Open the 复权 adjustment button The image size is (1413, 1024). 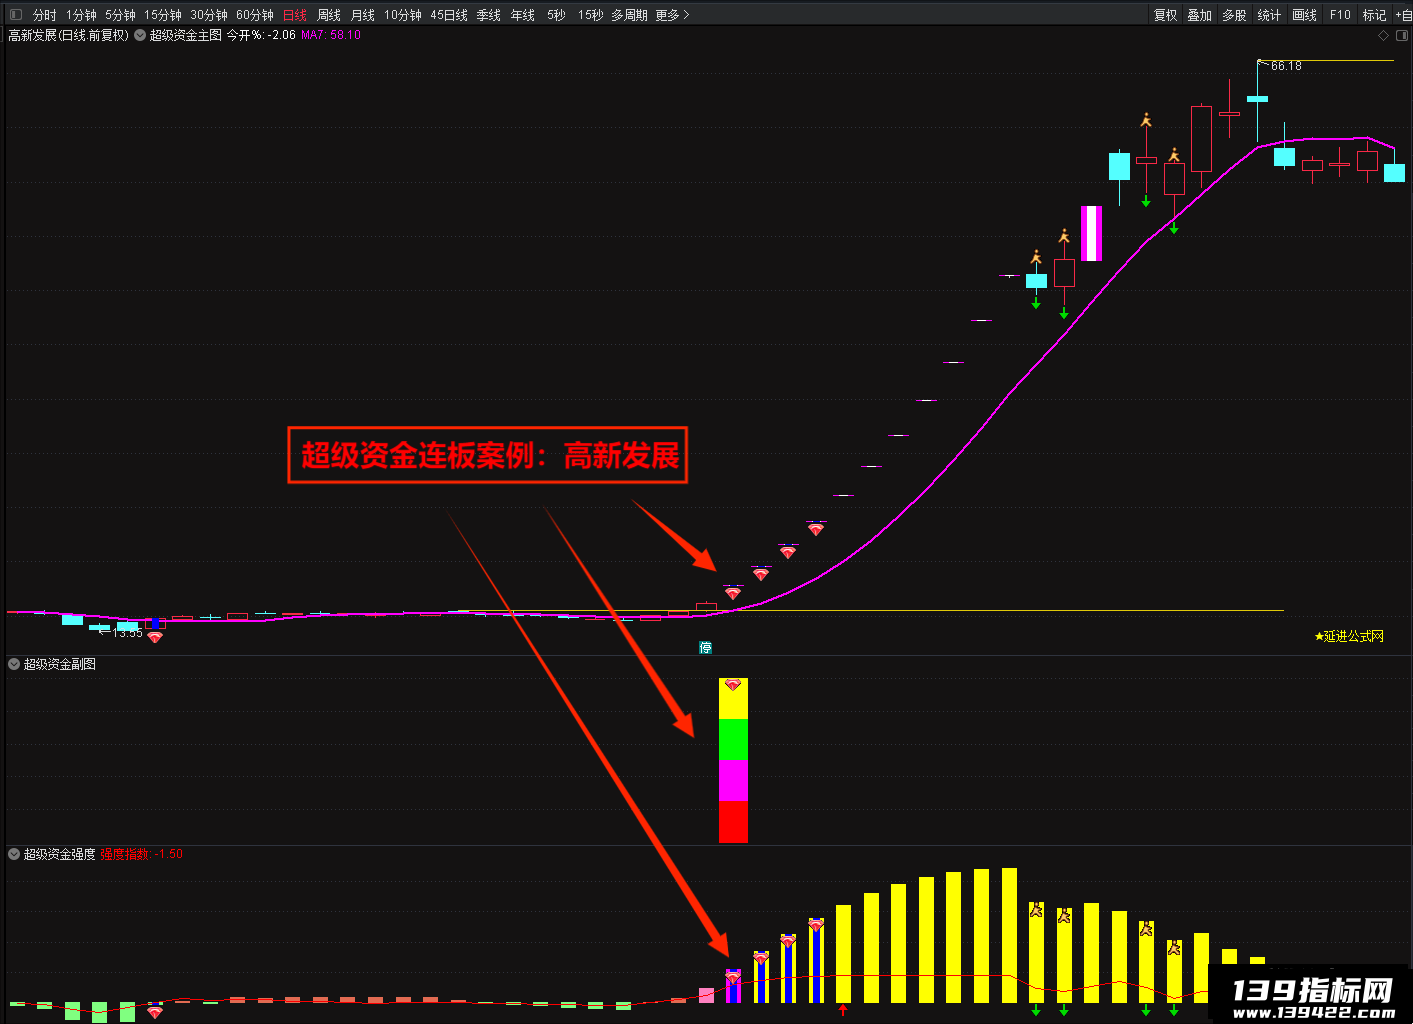[1166, 15]
